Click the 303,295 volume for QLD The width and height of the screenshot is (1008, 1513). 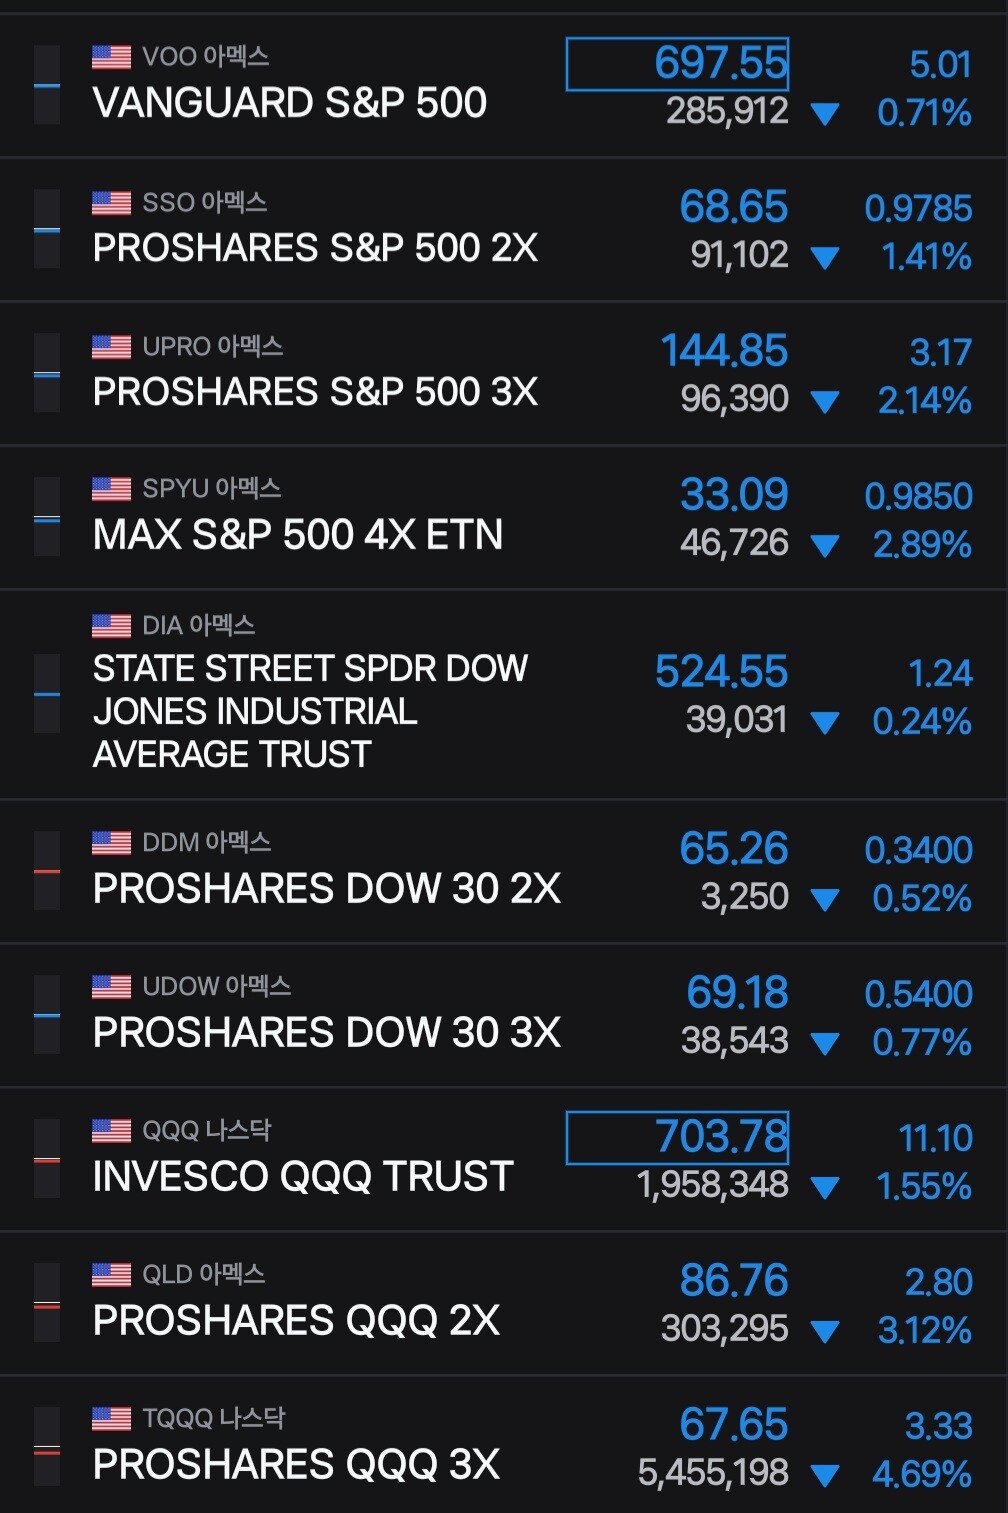(725, 1329)
